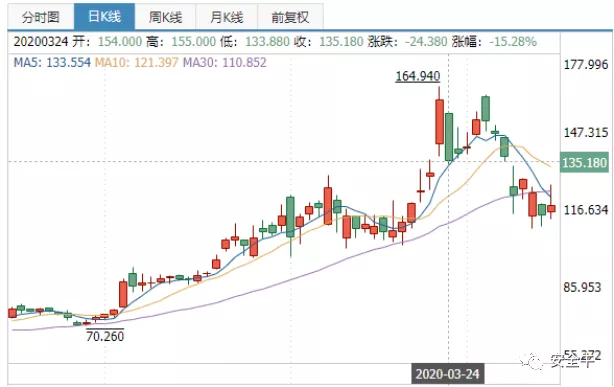Click the 177.996 axis price label
614x387 pixels.
[586, 64]
